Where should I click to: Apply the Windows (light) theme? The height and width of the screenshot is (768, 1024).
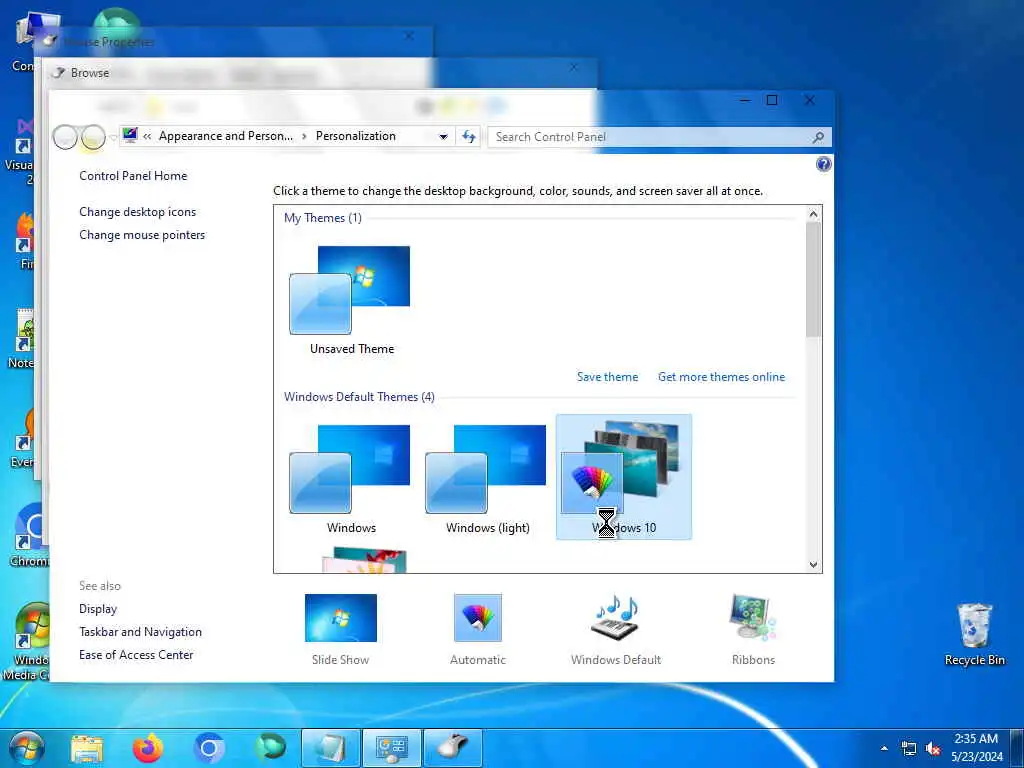[487, 478]
